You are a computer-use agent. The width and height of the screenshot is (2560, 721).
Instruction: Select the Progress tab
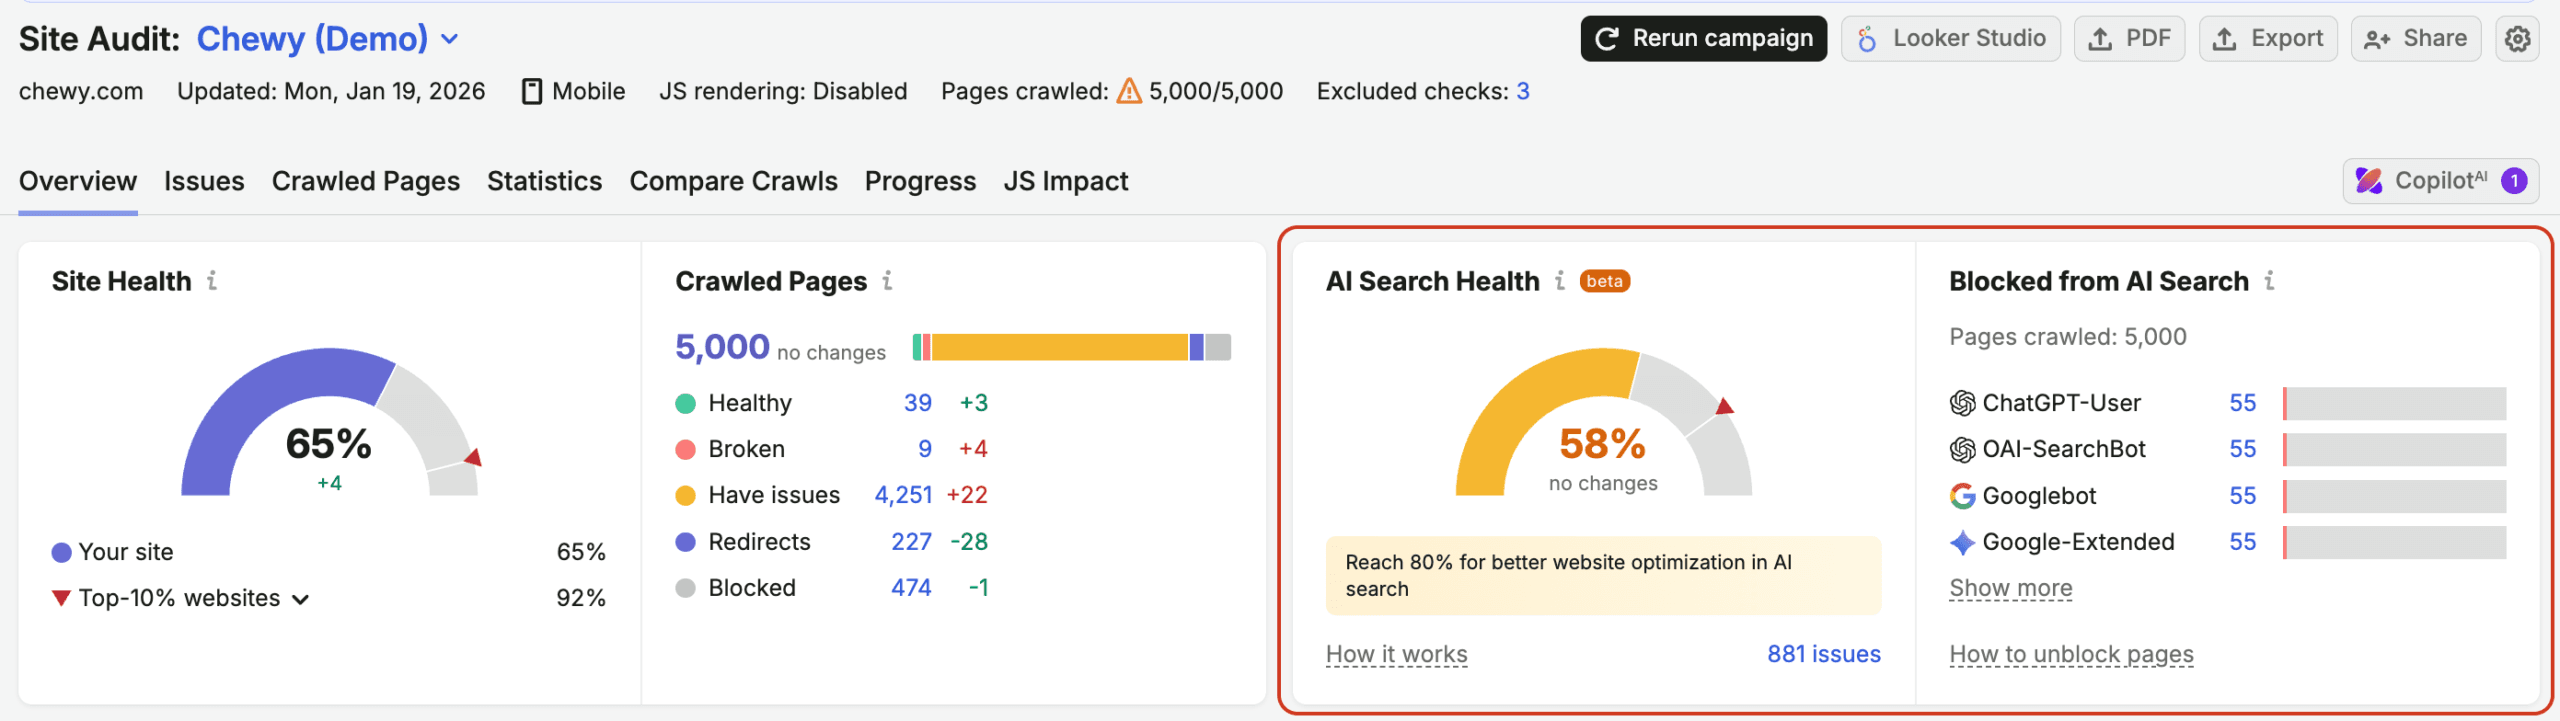coord(920,181)
